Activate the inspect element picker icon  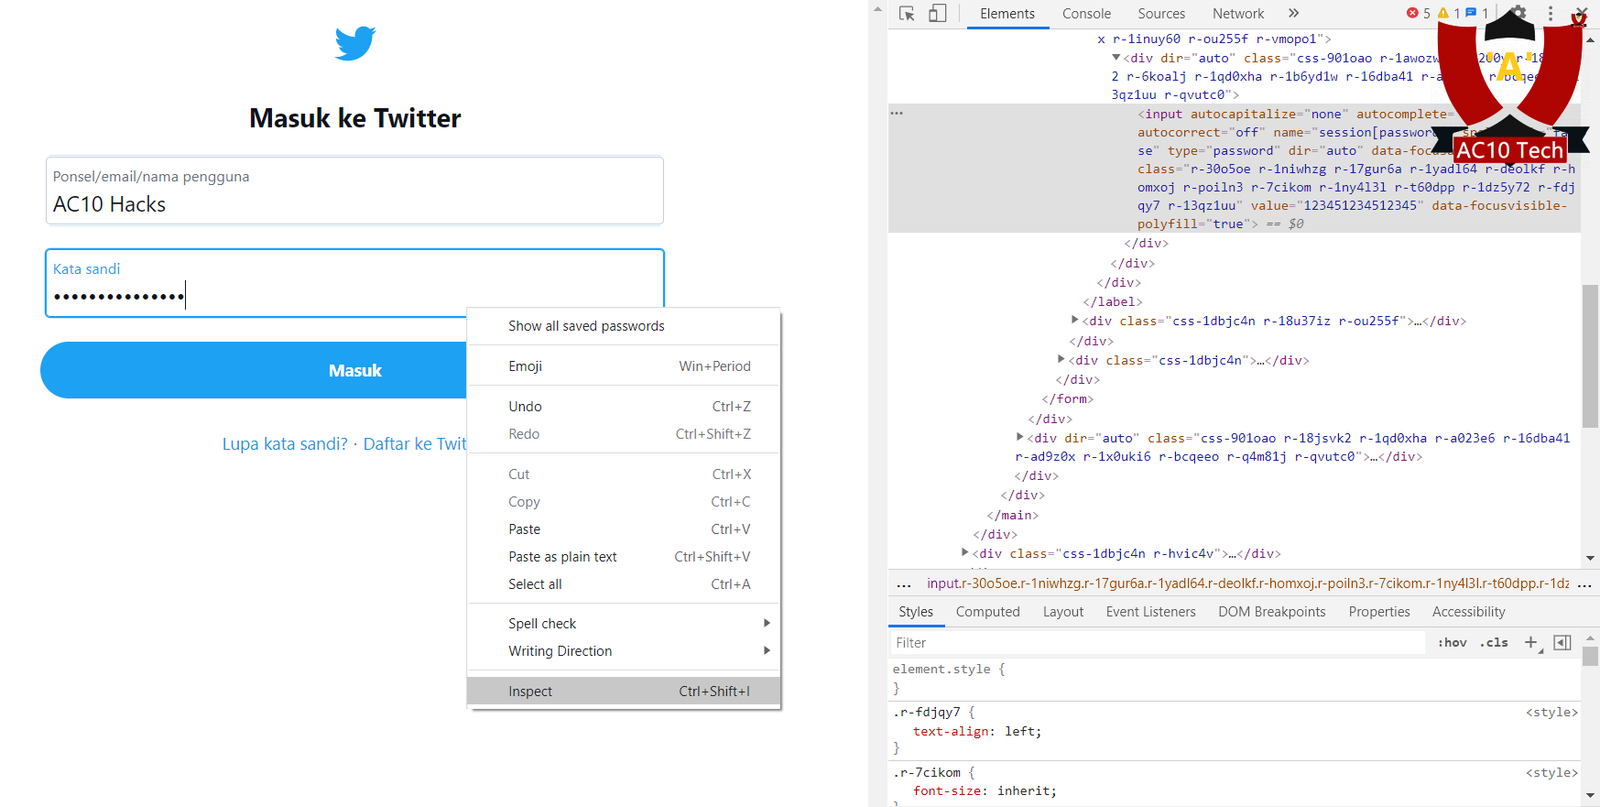[x=907, y=14]
